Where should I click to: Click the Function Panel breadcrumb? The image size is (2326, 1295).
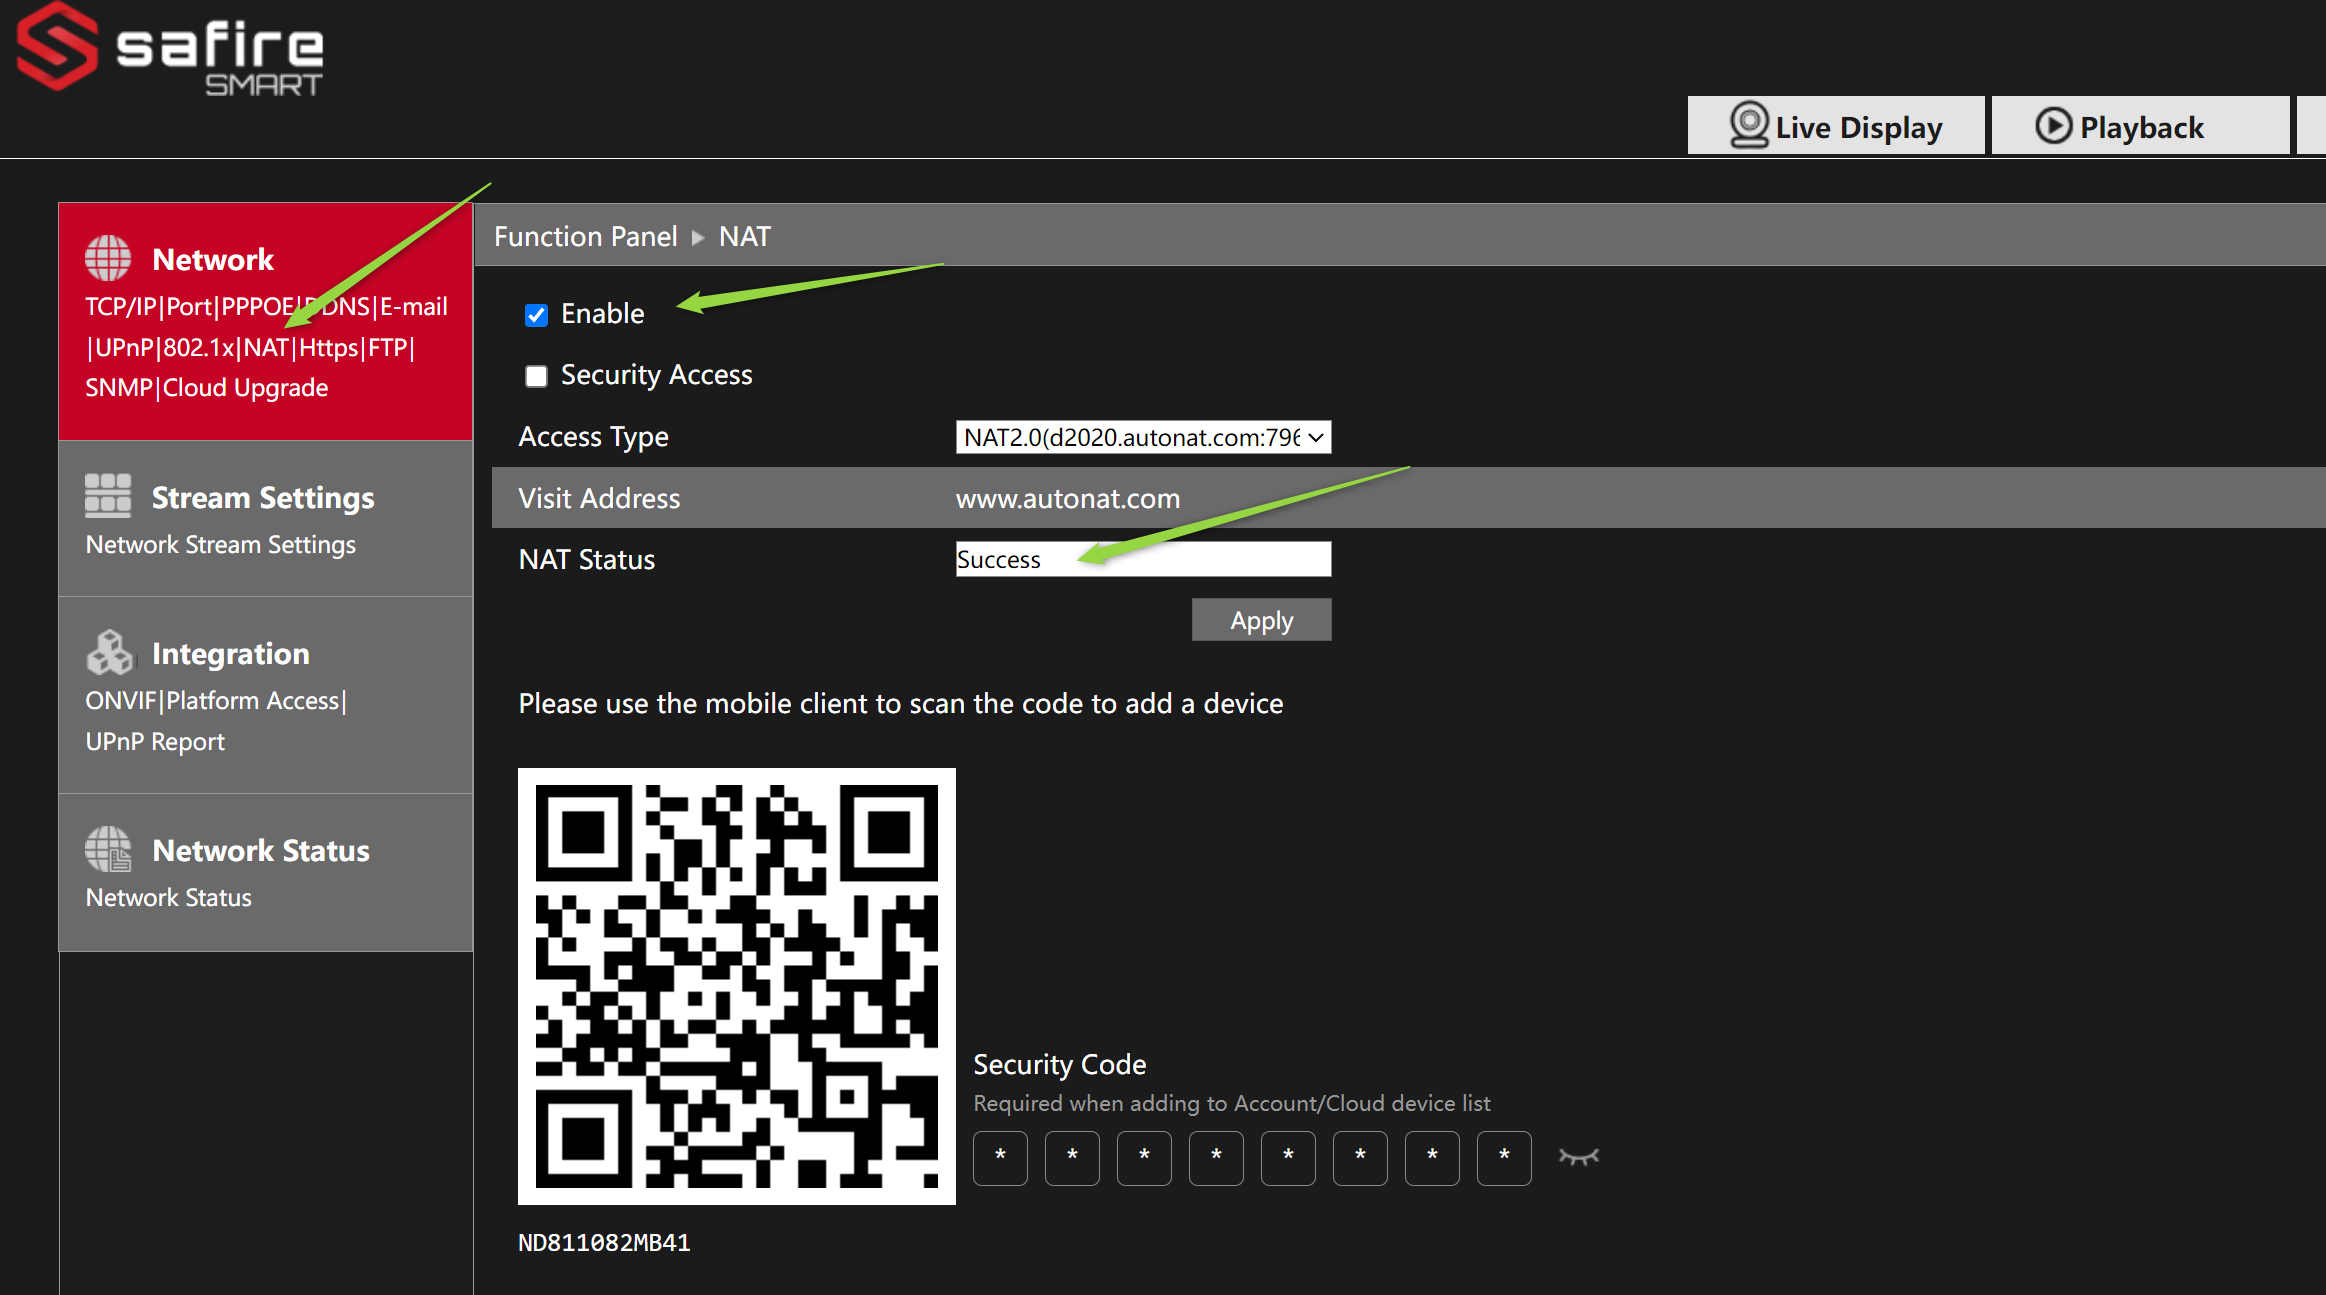coord(586,236)
